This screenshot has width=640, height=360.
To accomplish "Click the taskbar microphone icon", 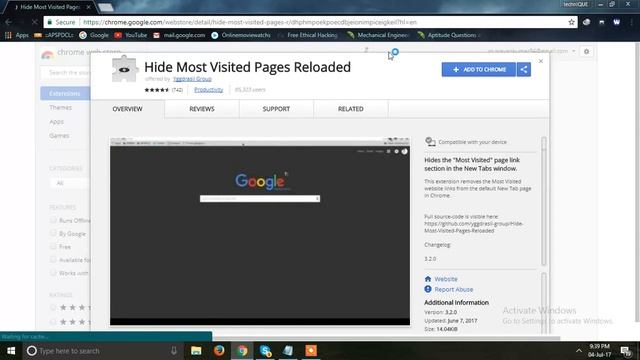I will click(x=173, y=351).
